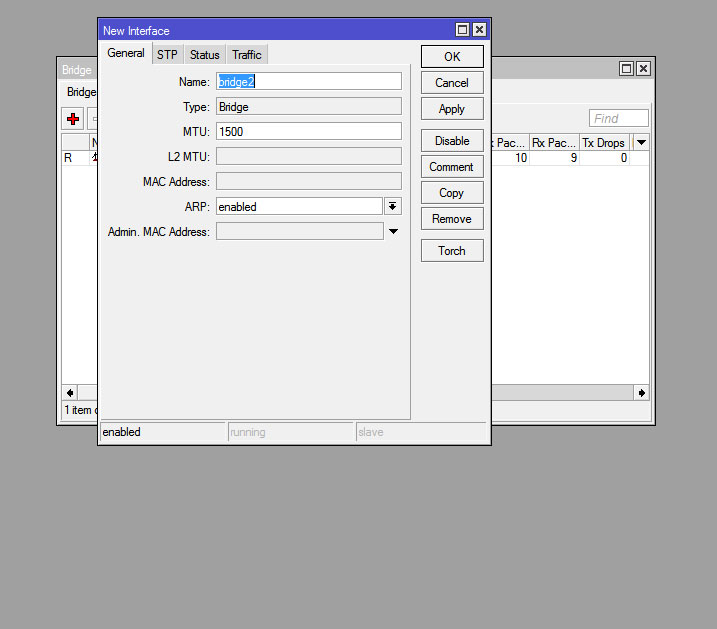This screenshot has width=717, height=629.
Task: Cancel the New Interface dialog
Action: pyautogui.click(x=452, y=83)
